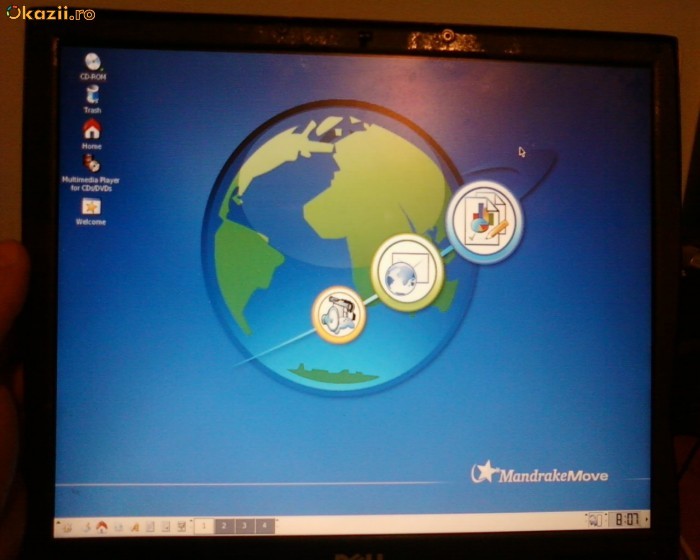This screenshot has height=560, width=700.
Task: Click the 8:07 panel clock
Action: 626,519
